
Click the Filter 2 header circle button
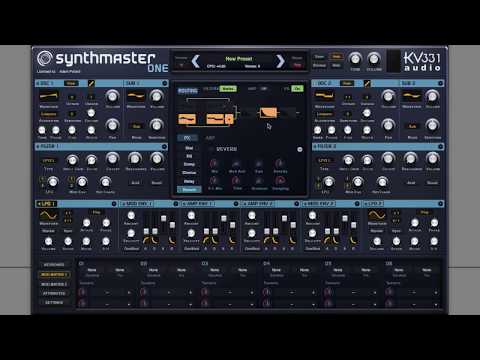440,147
